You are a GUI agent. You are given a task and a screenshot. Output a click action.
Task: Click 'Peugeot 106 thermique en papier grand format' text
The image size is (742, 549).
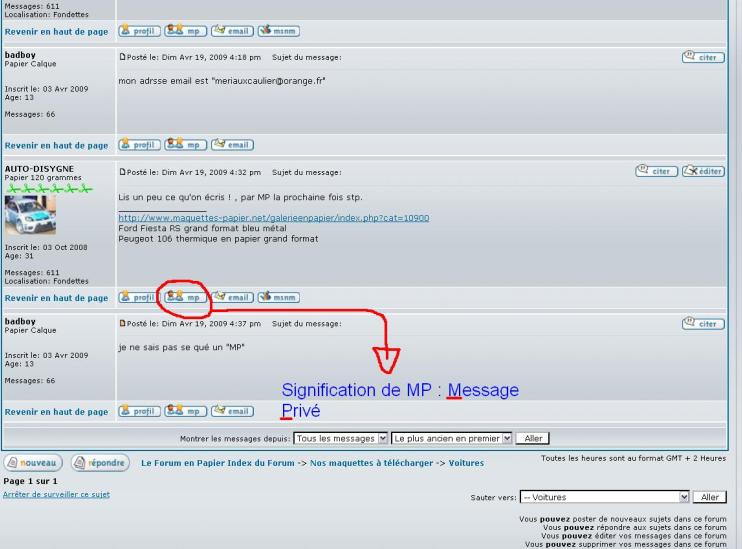tap(218, 239)
